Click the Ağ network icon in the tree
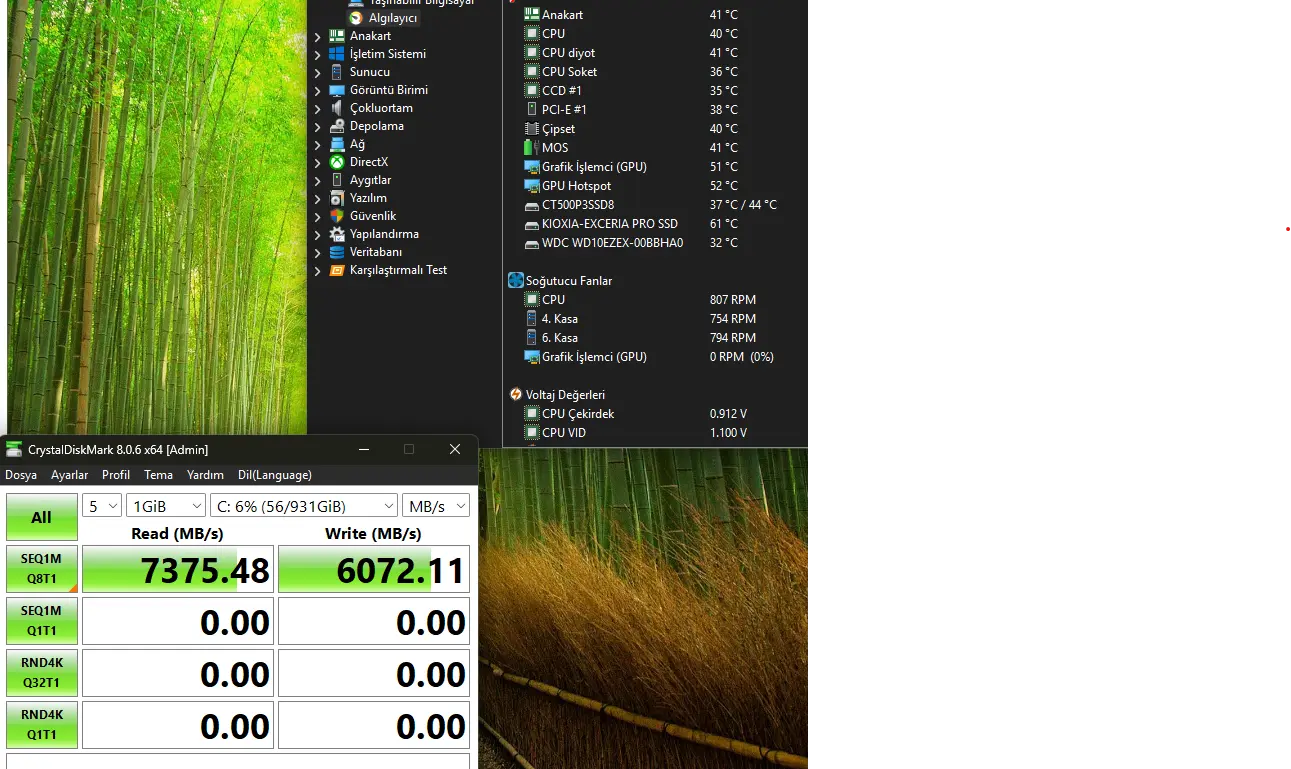 pos(337,144)
